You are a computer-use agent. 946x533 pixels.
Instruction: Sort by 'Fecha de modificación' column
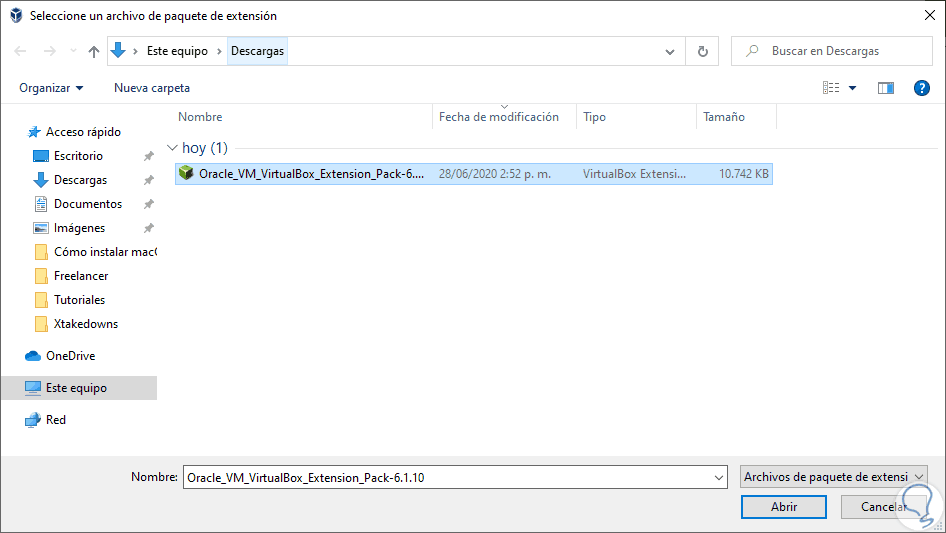pos(499,117)
